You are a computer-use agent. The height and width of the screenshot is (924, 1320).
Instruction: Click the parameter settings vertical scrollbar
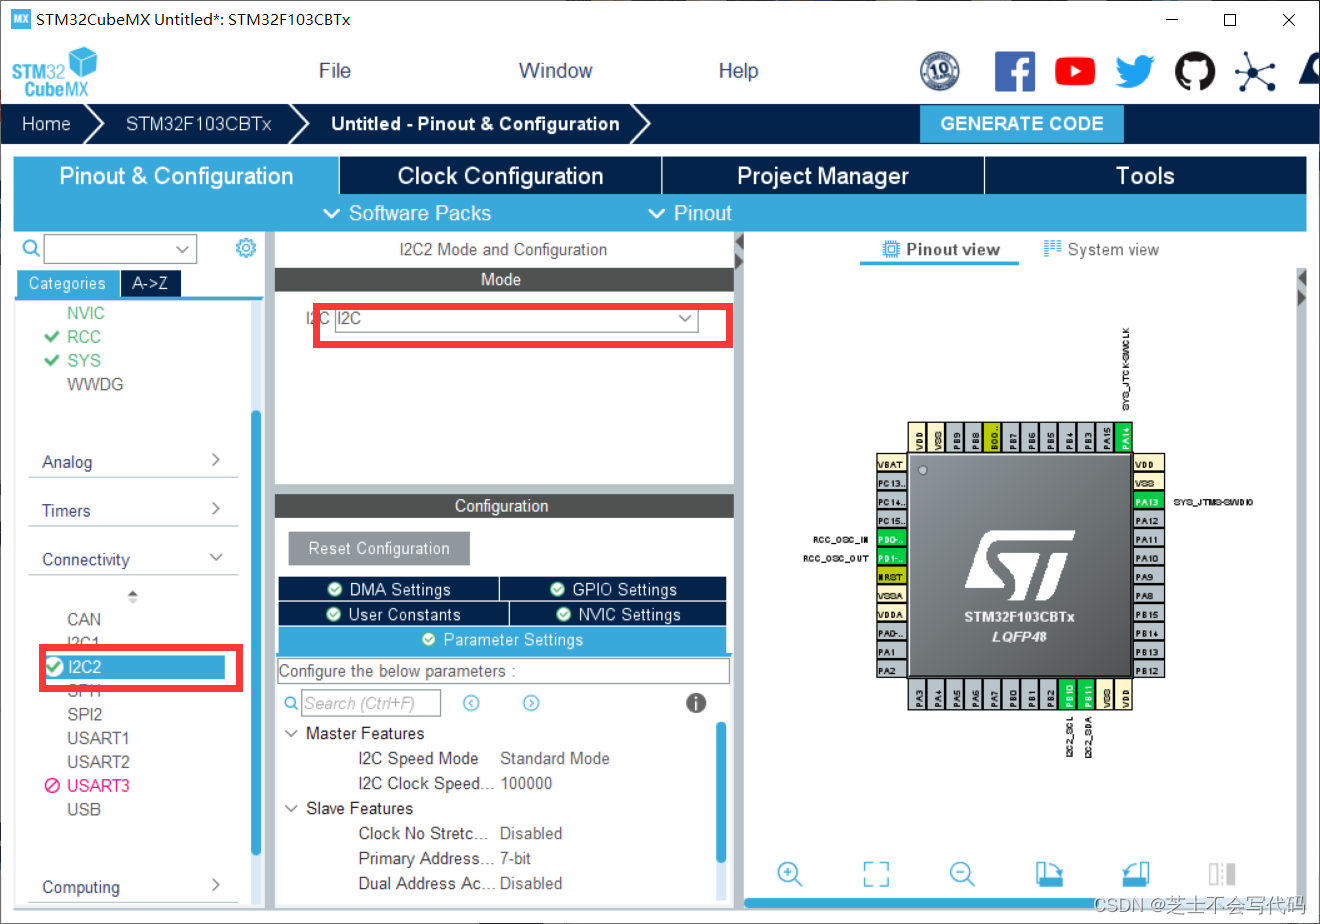click(x=721, y=792)
